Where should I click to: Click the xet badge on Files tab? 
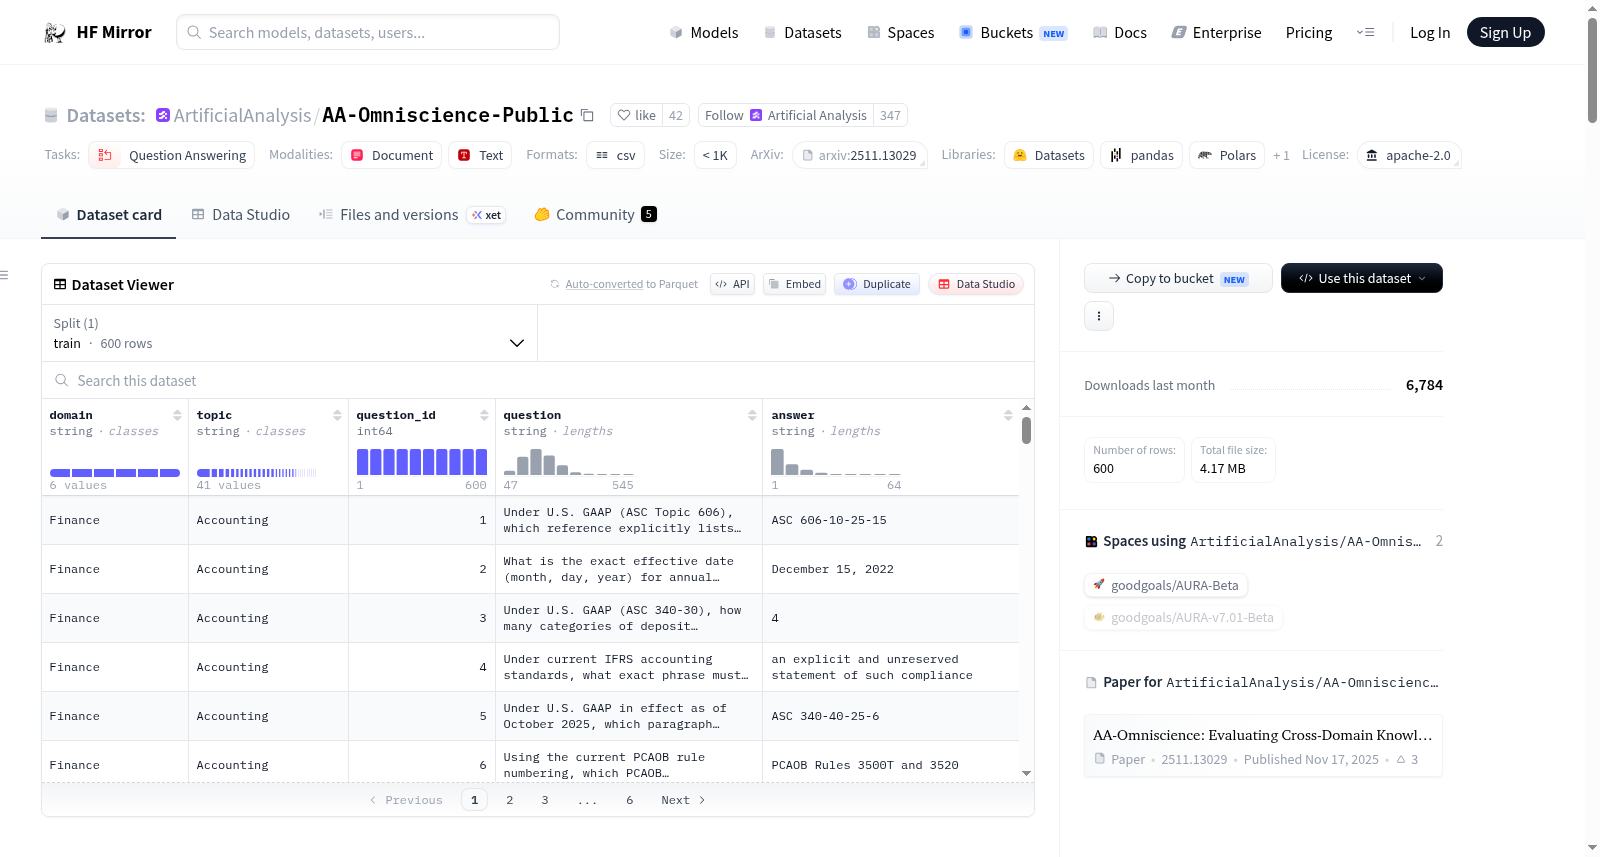487,215
